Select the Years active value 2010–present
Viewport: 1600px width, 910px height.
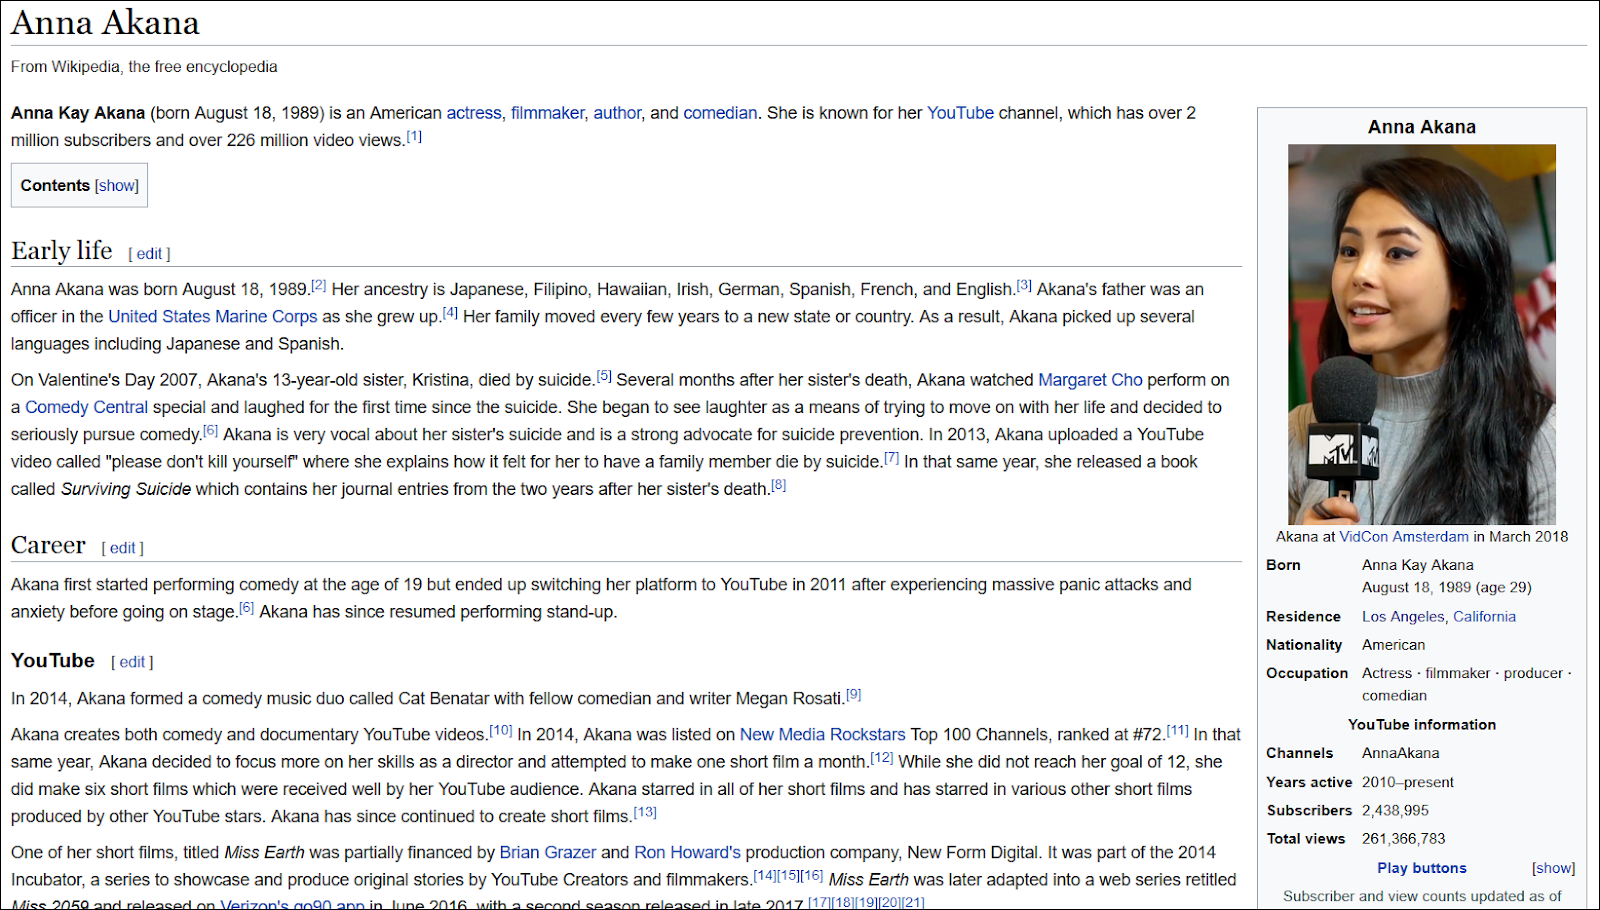pos(1408,782)
